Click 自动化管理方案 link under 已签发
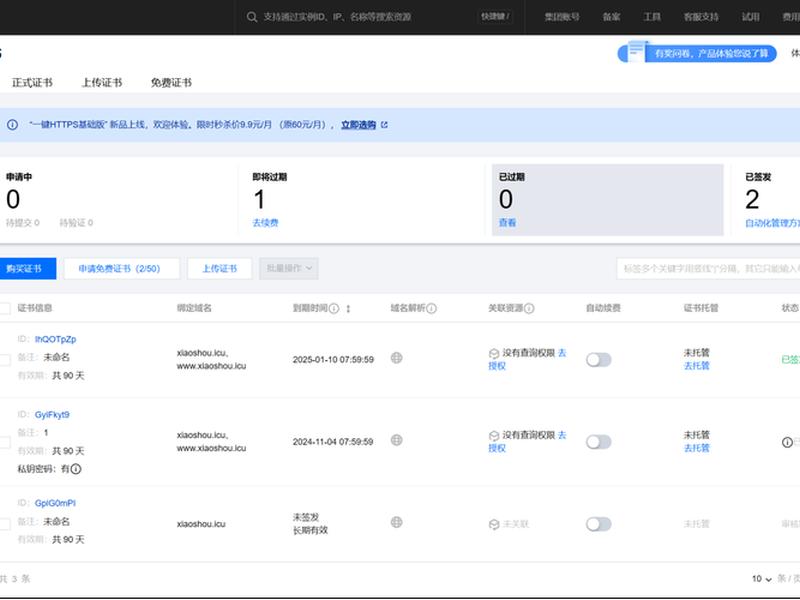Viewport: 800px width, 600px height. (x=772, y=222)
